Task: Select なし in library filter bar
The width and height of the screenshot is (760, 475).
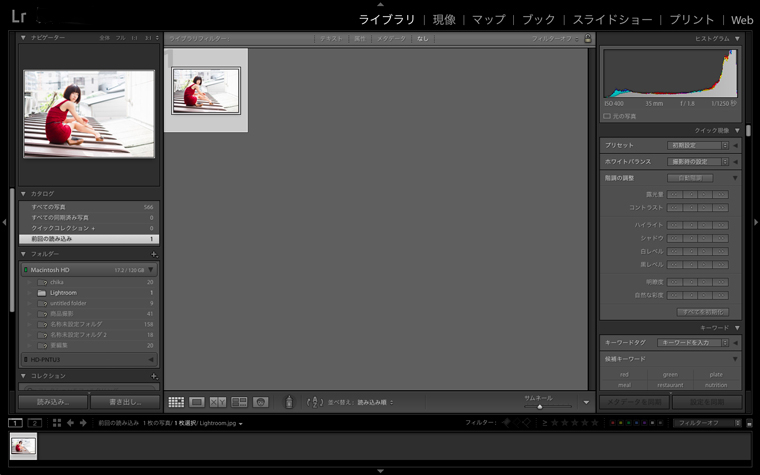Action: tap(423, 38)
